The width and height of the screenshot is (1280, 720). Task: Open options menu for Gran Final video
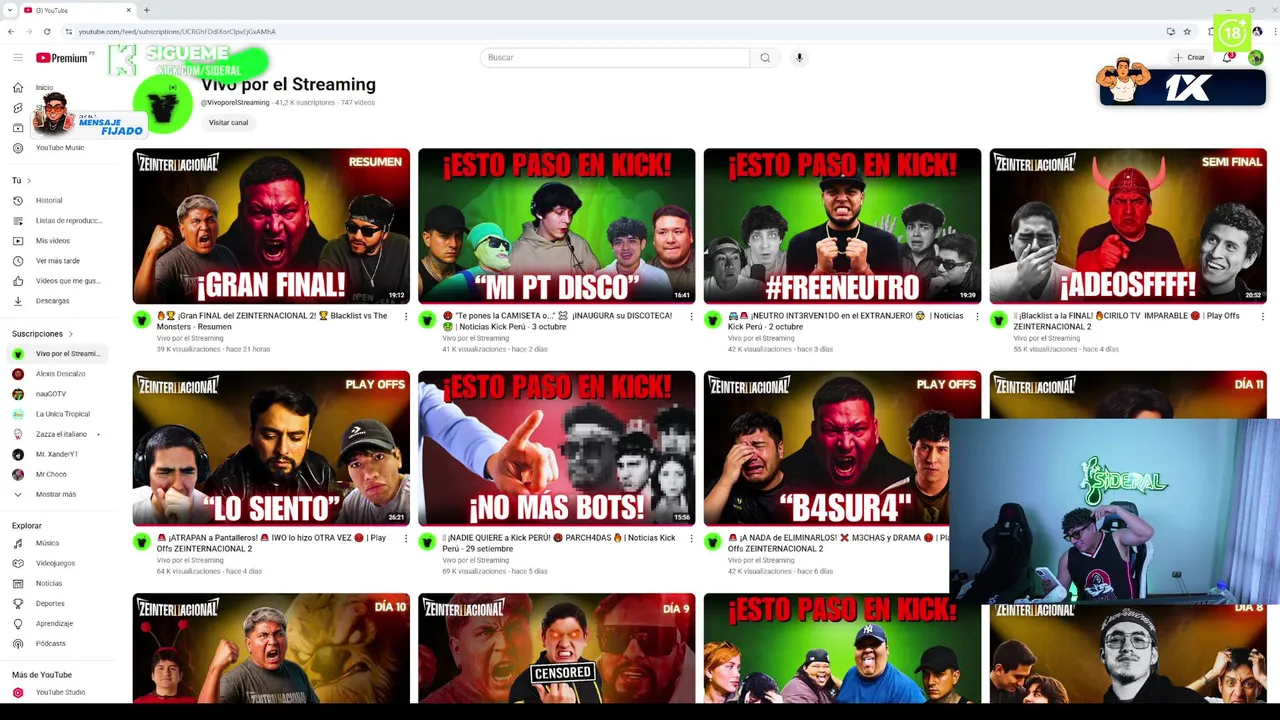click(x=405, y=316)
